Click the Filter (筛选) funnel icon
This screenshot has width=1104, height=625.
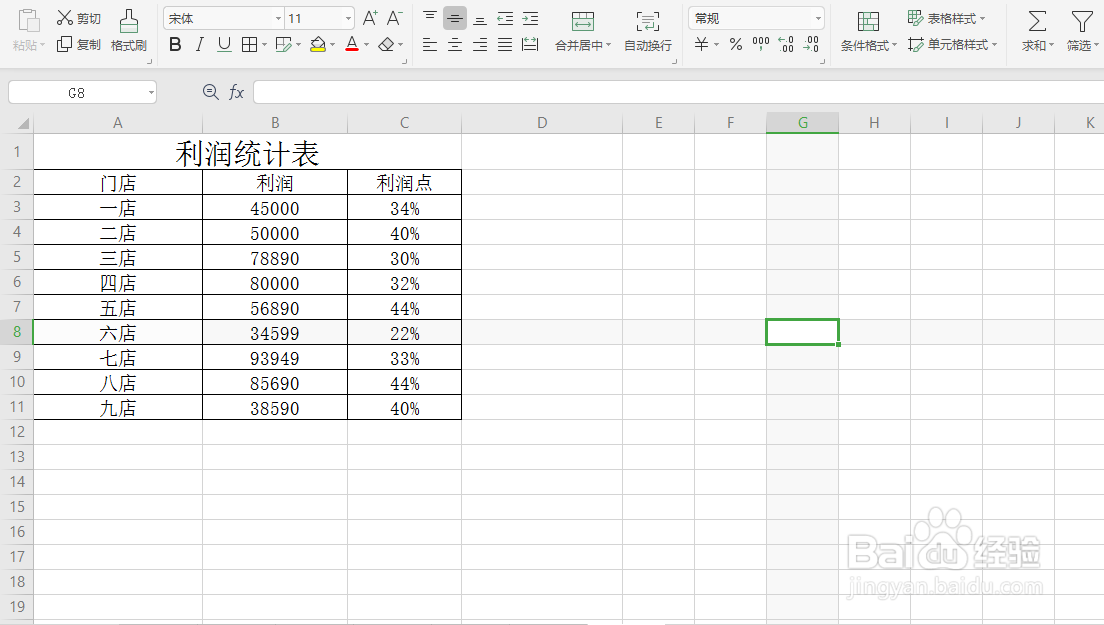pyautogui.click(x=1081, y=22)
